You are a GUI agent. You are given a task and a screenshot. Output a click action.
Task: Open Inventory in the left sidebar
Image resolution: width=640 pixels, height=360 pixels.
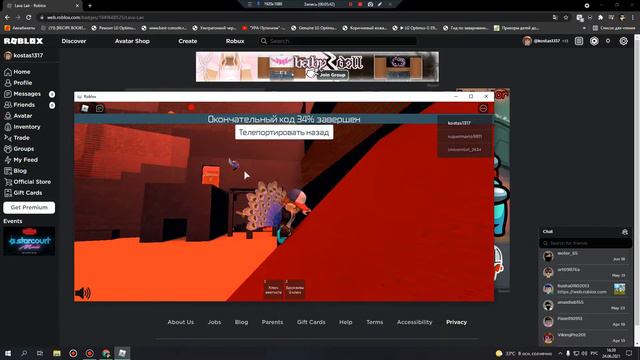tap(22, 127)
